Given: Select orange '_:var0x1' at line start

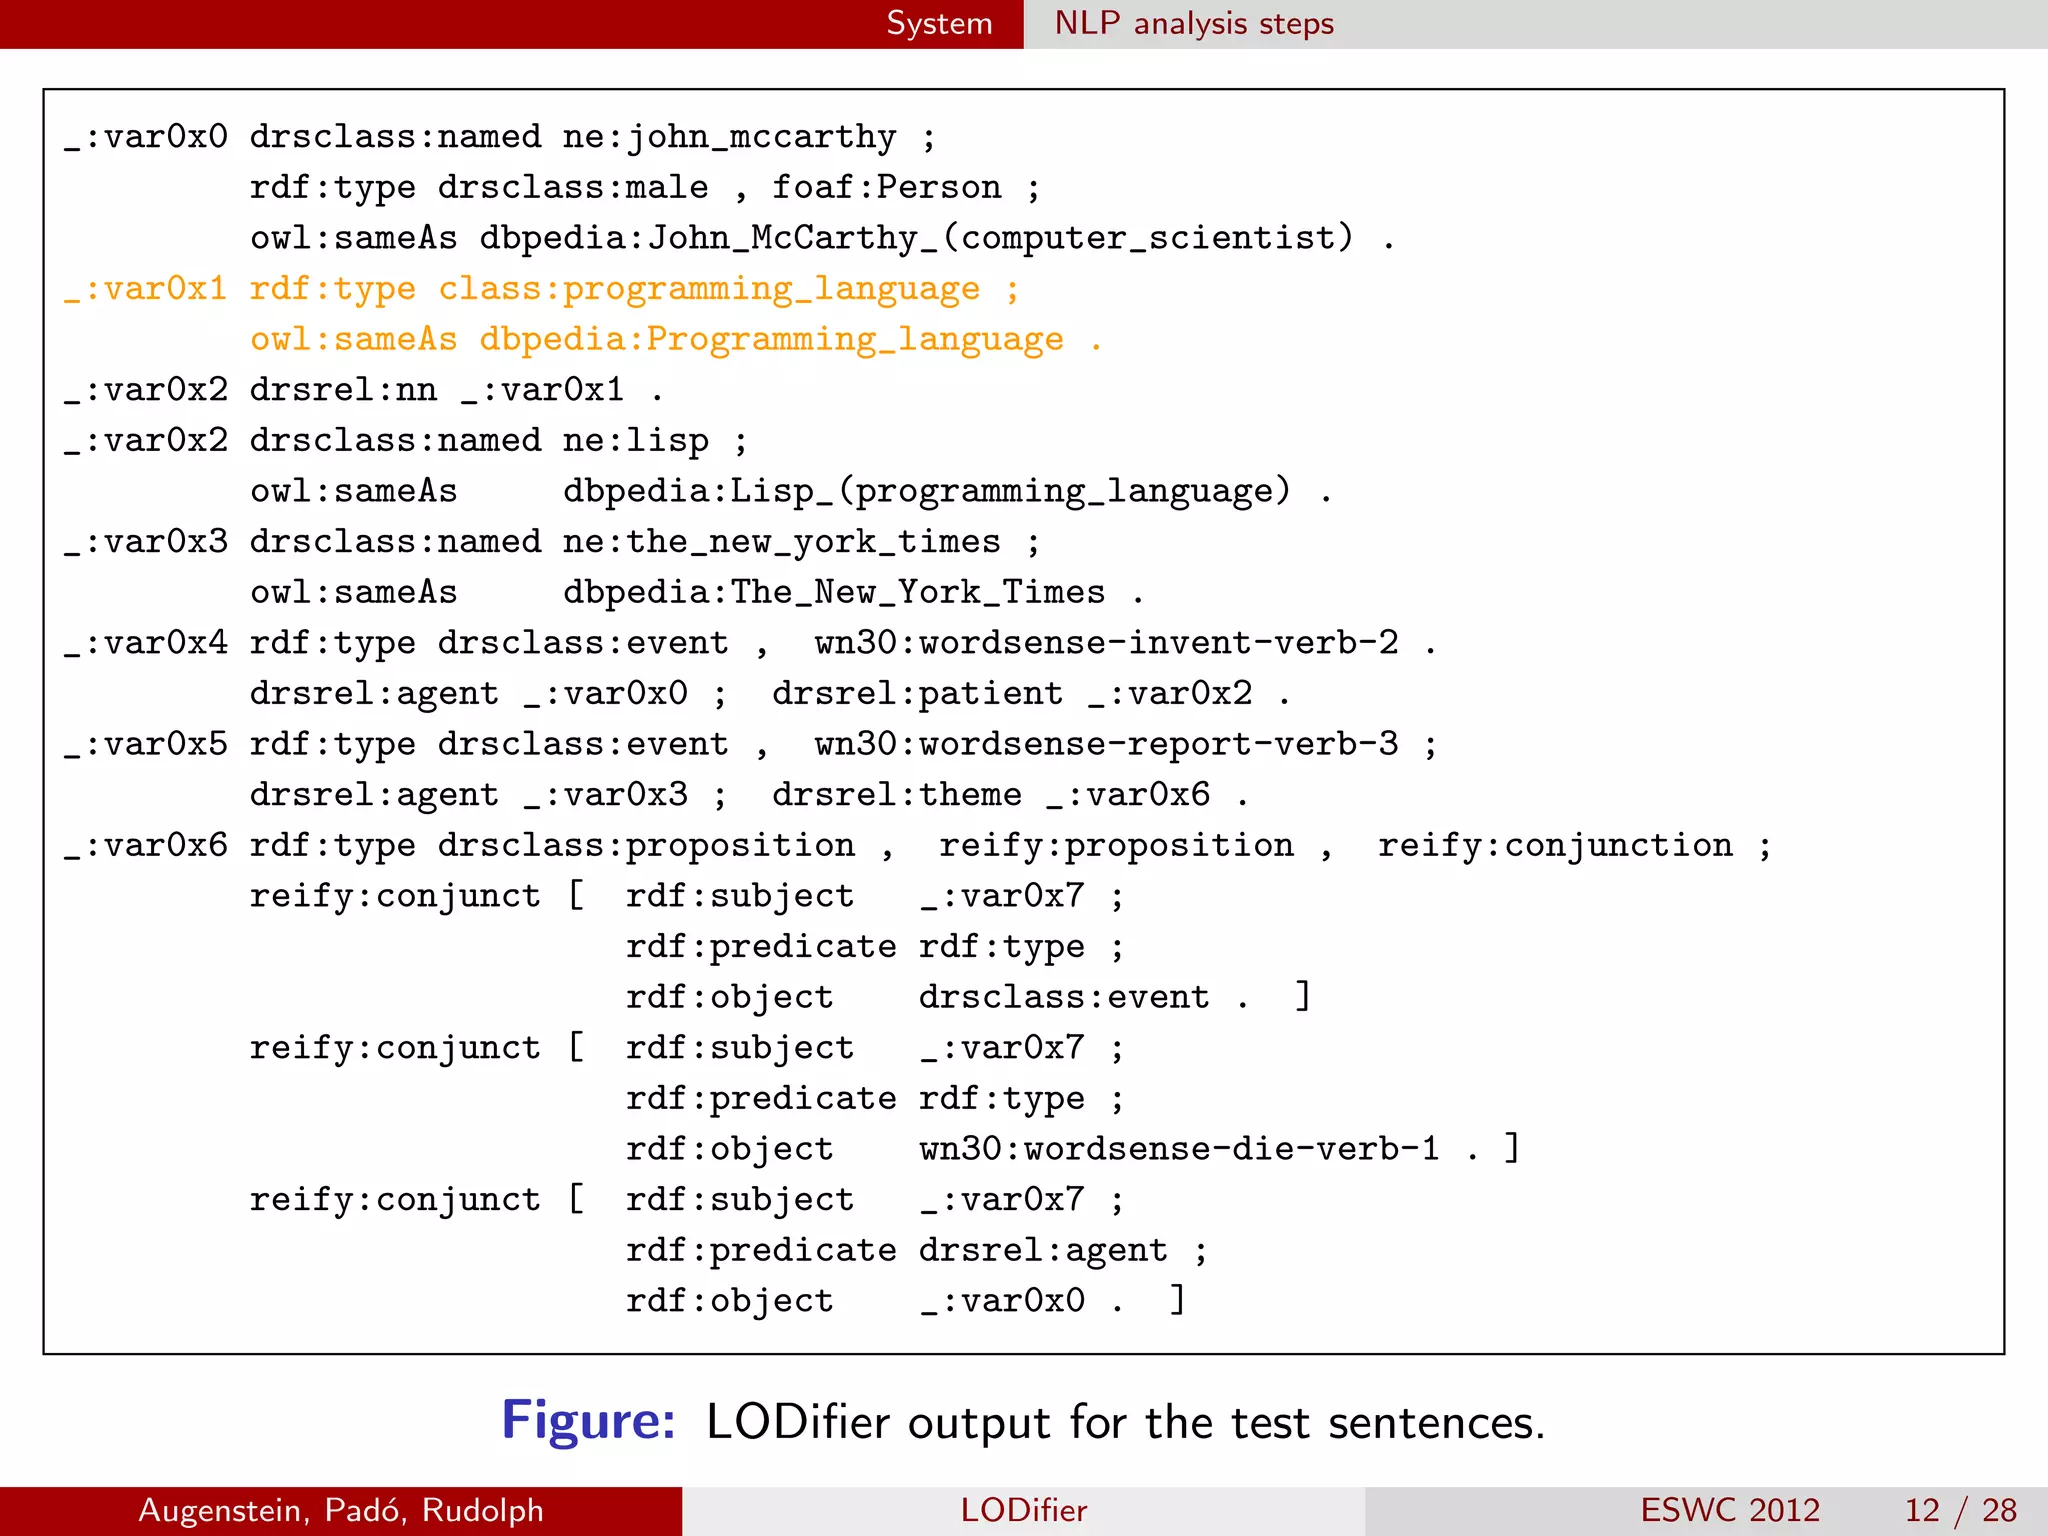Looking at the screenshot, I should [146, 289].
